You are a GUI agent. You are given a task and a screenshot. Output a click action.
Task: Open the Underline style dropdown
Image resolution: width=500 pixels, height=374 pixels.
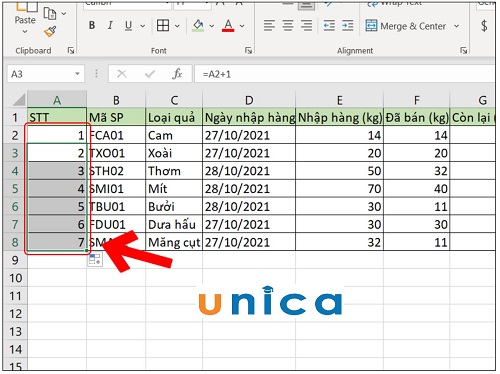[143, 26]
